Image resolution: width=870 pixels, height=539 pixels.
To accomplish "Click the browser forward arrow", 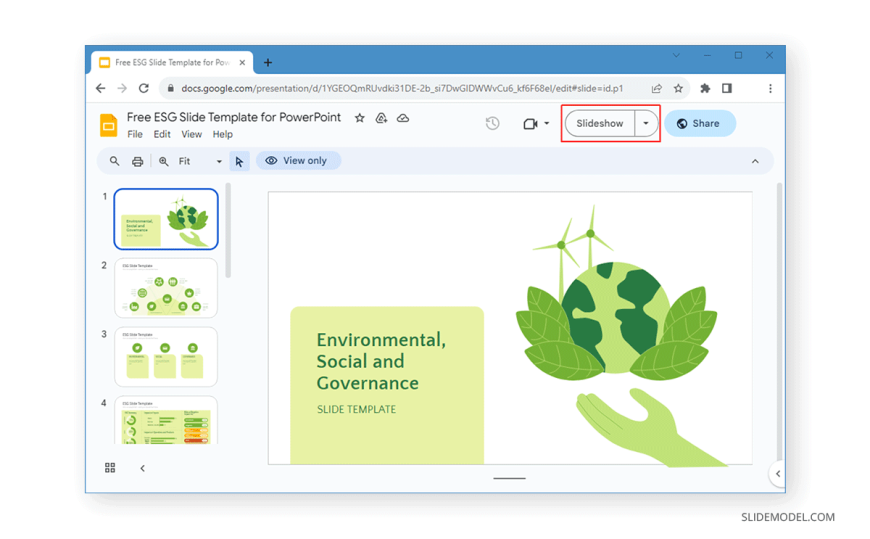I will coord(122,88).
